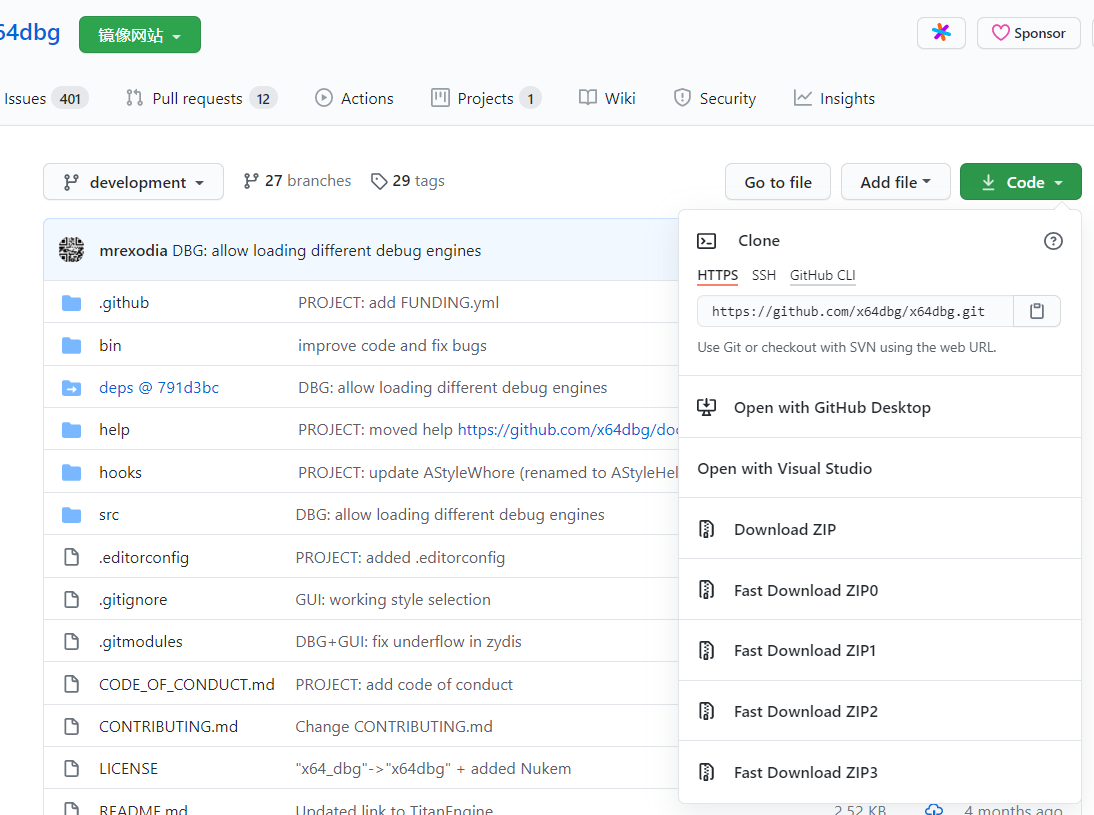Image resolution: width=1094 pixels, height=815 pixels.
Task: Click the Fast Download ZIP2 archive icon
Action: (706, 711)
